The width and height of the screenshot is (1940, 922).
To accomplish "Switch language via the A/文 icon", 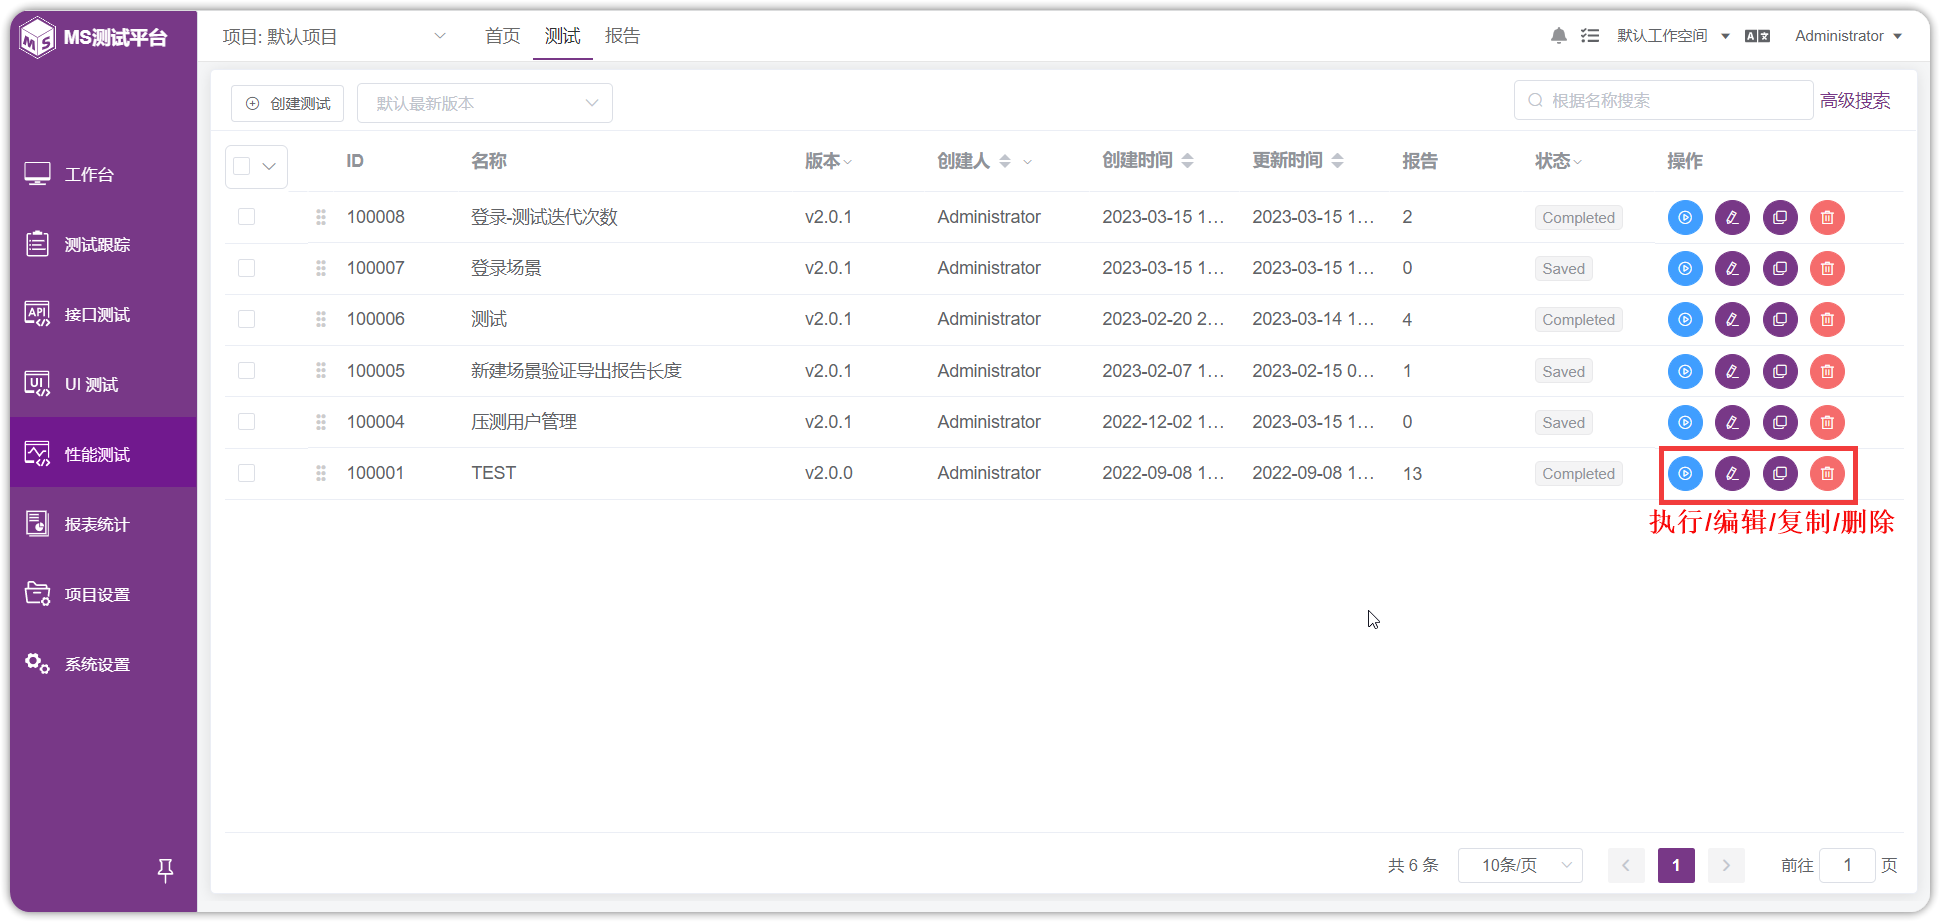I will click(1757, 36).
